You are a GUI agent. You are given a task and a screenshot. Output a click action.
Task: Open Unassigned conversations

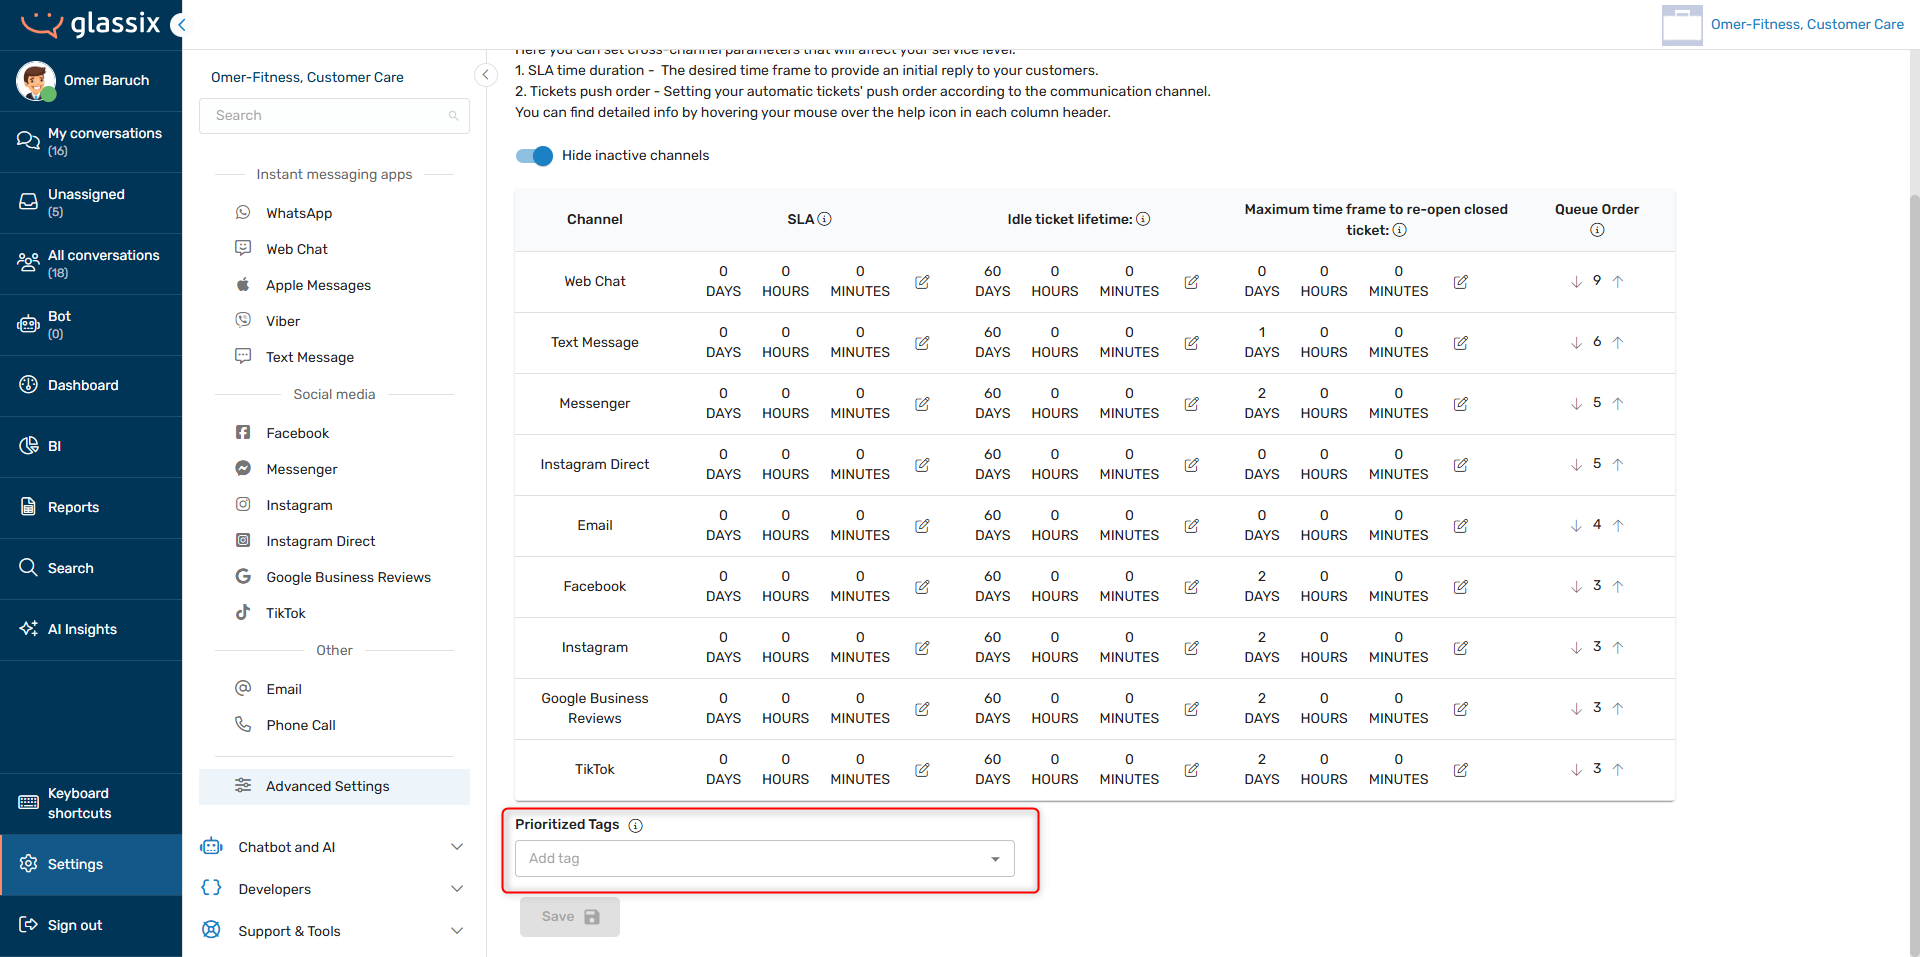tap(91, 203)
